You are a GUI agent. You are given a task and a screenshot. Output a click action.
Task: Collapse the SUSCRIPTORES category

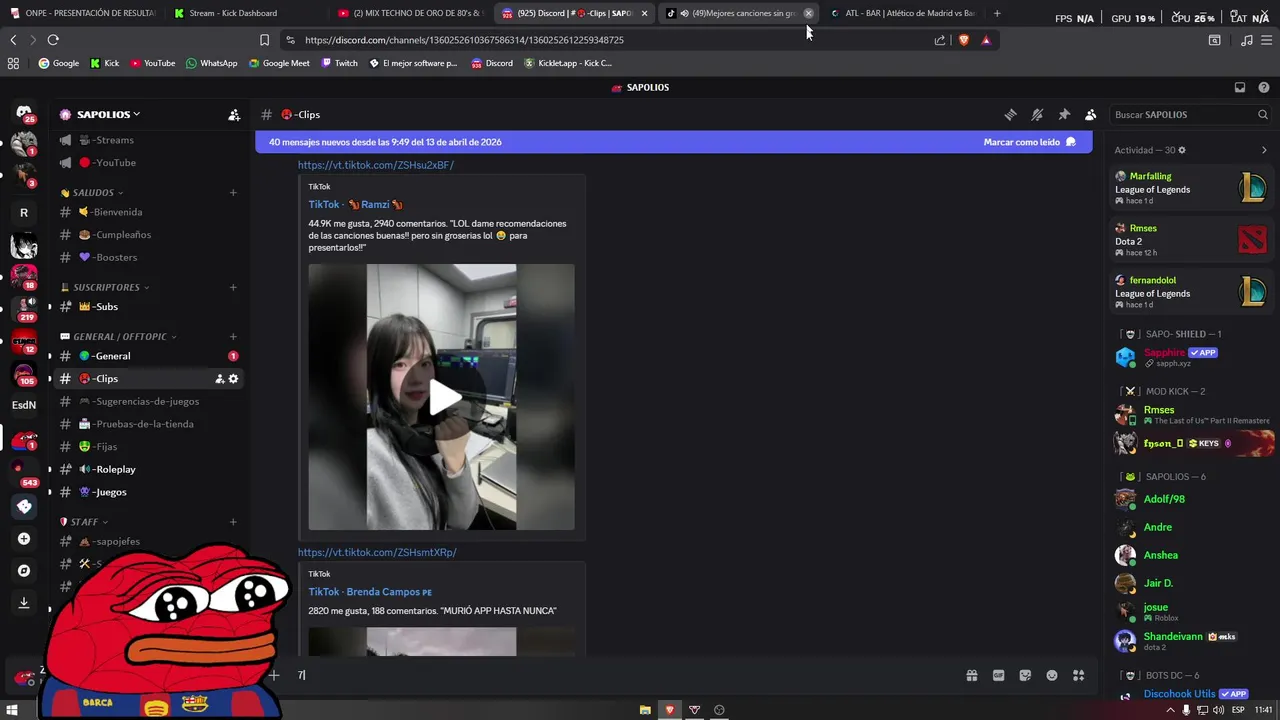105,287
